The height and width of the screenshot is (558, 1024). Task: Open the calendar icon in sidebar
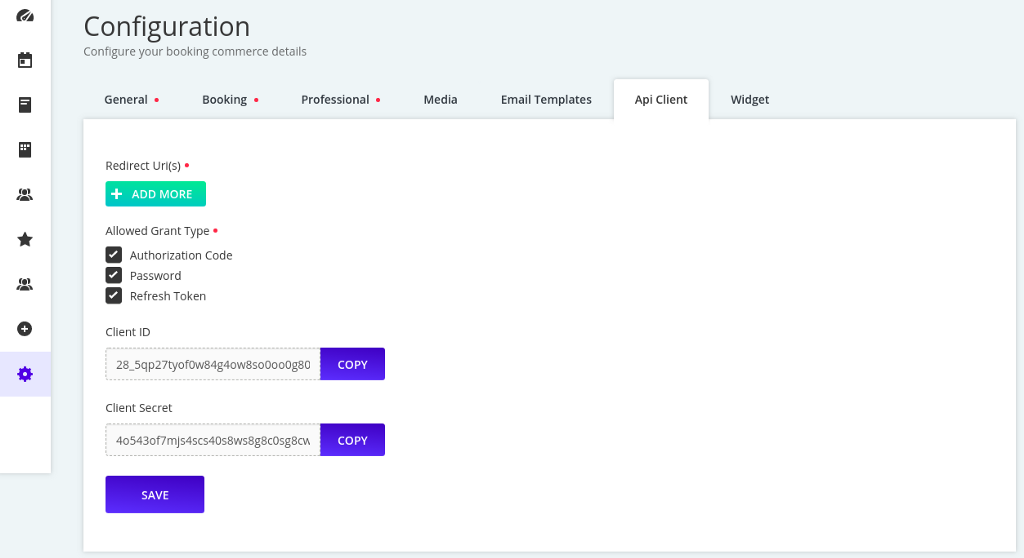click(25, 60)
